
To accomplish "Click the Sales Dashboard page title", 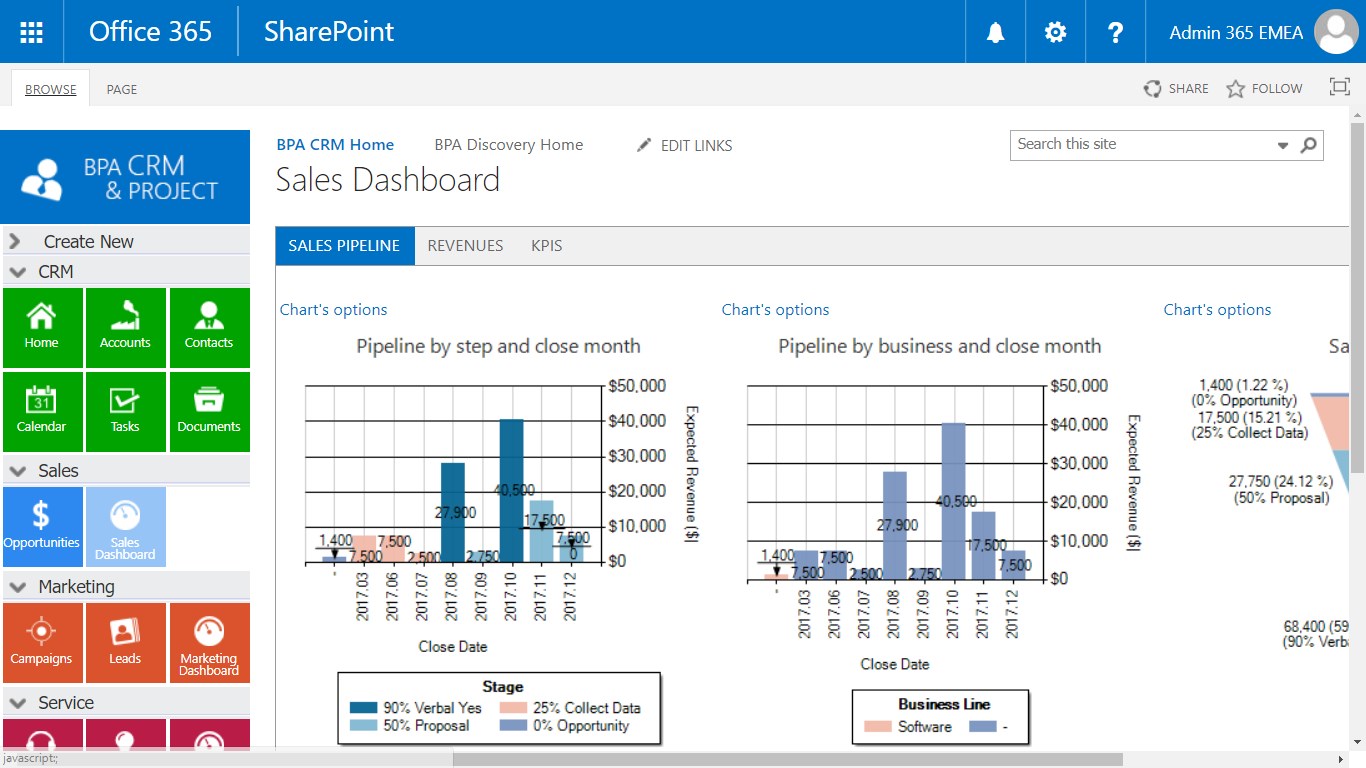I will pyautogui.click(x=388, y=180).
